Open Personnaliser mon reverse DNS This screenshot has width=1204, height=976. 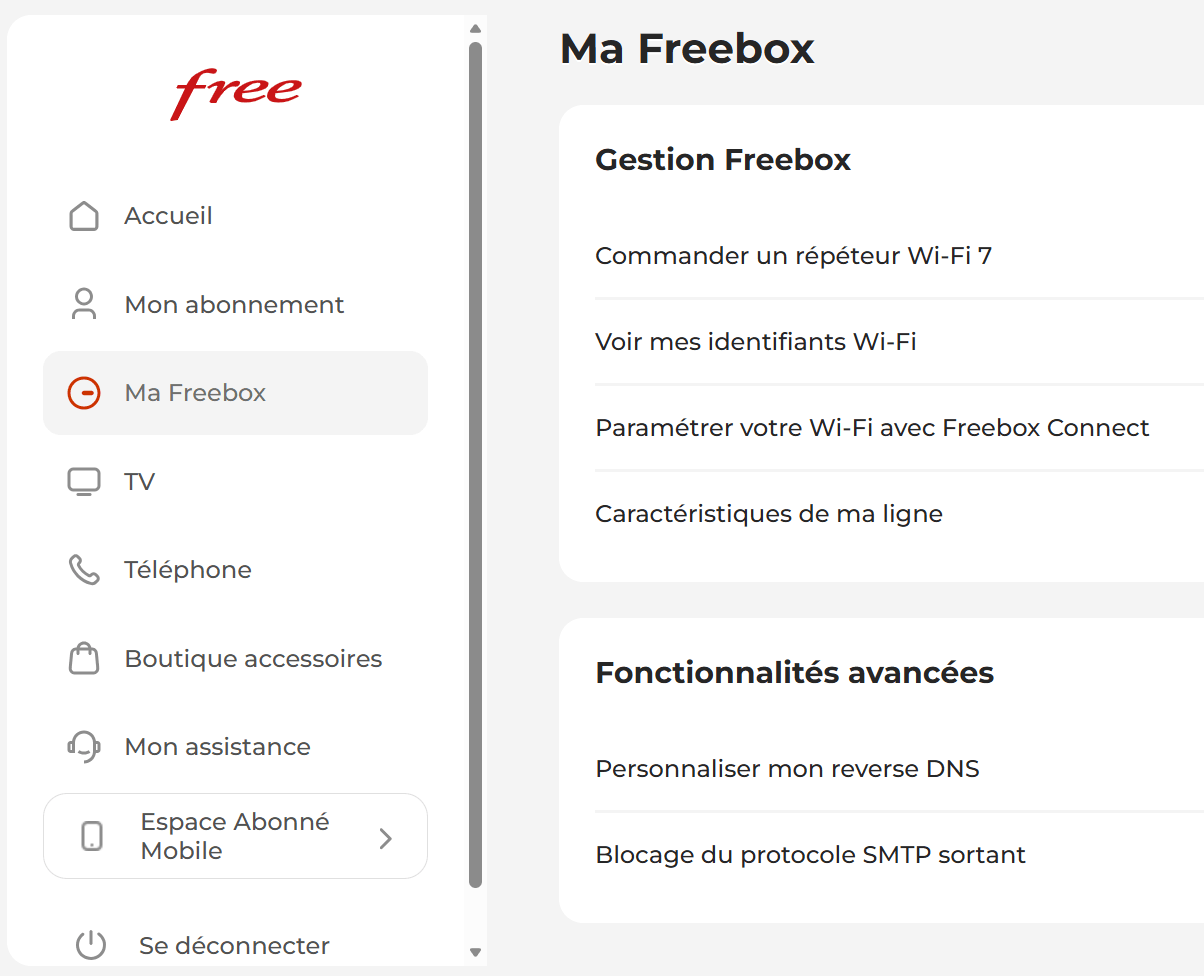pos(787,769)
